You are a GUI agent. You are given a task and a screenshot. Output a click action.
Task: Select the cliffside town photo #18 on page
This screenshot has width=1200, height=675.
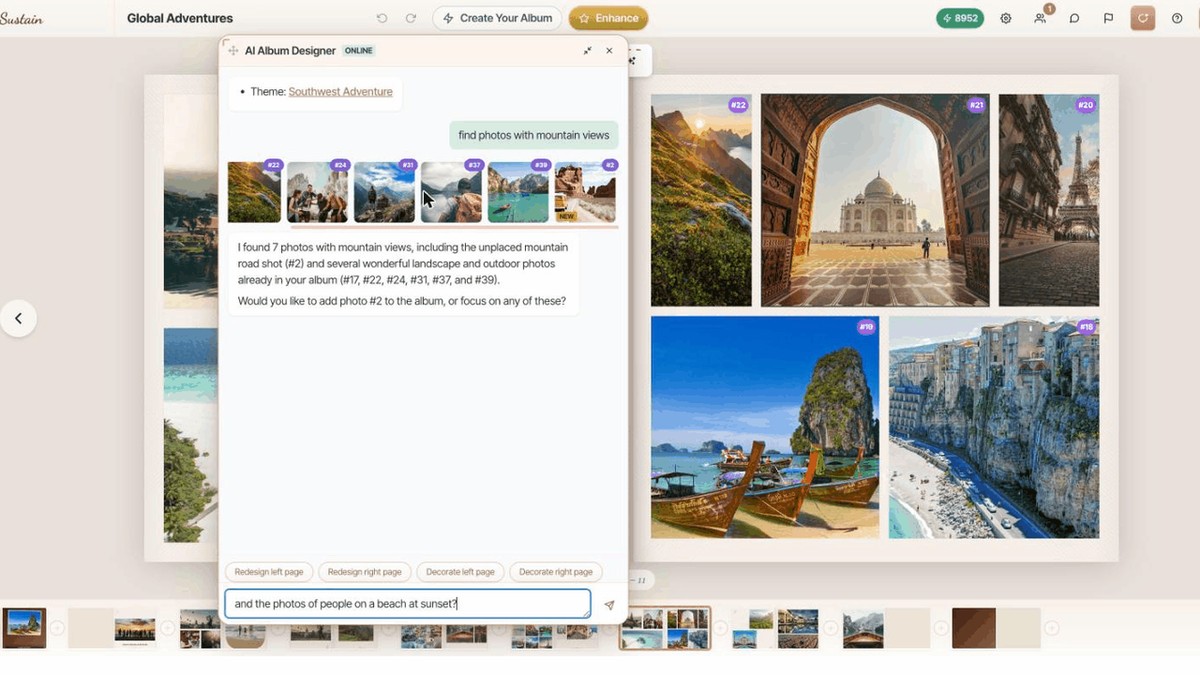994,428
